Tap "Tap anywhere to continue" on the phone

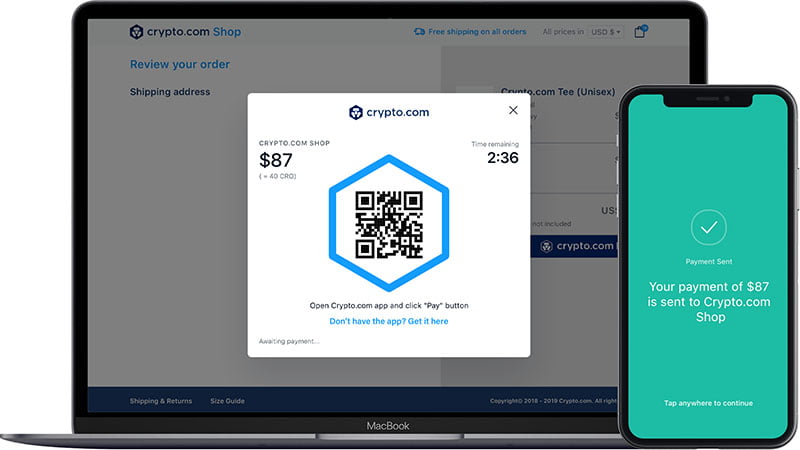tap(708, 403)
